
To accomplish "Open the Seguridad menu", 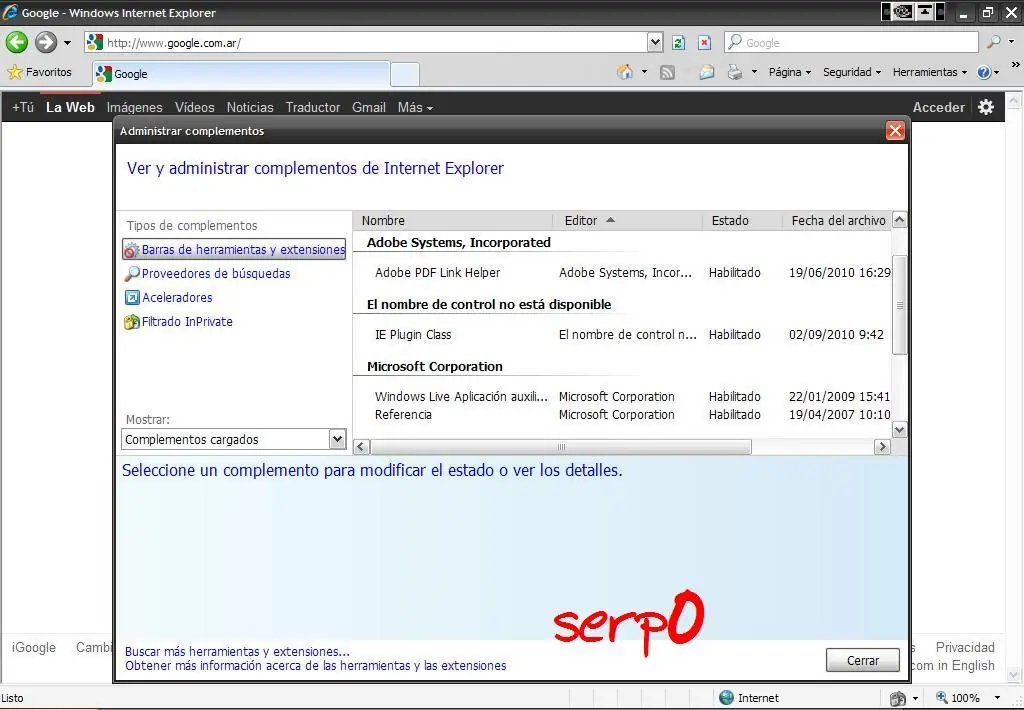I will [852, 72].
